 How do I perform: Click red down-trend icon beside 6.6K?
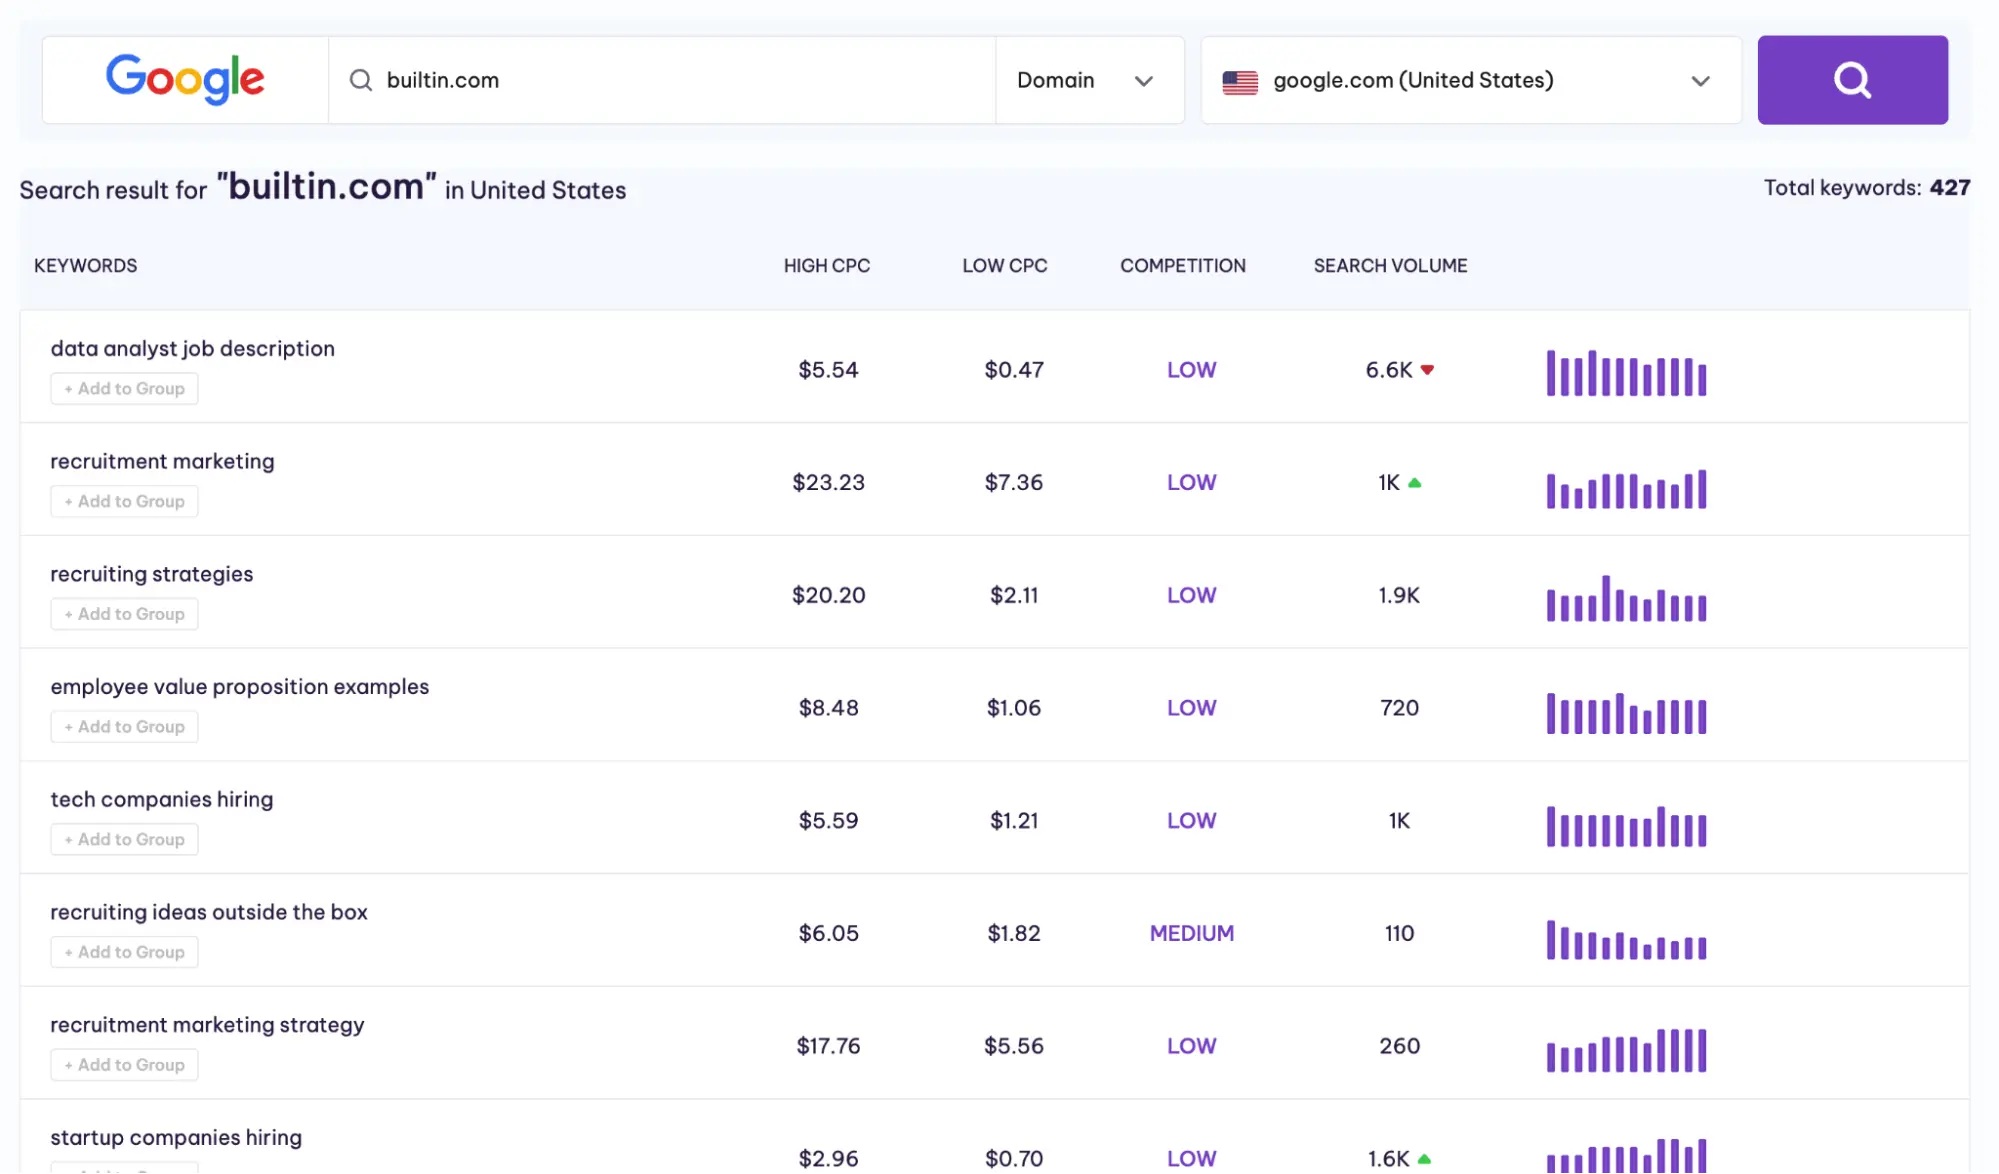point(1427,370)
